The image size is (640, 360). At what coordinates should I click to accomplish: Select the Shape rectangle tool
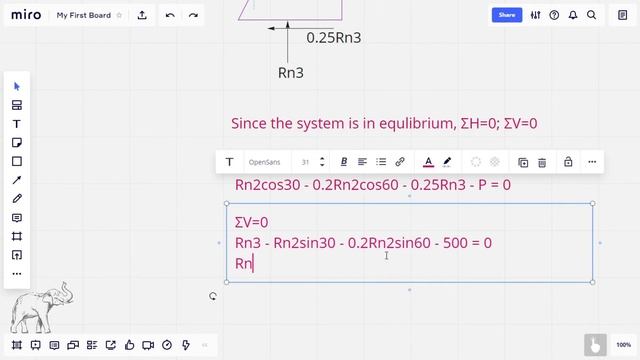coord(17,162)
